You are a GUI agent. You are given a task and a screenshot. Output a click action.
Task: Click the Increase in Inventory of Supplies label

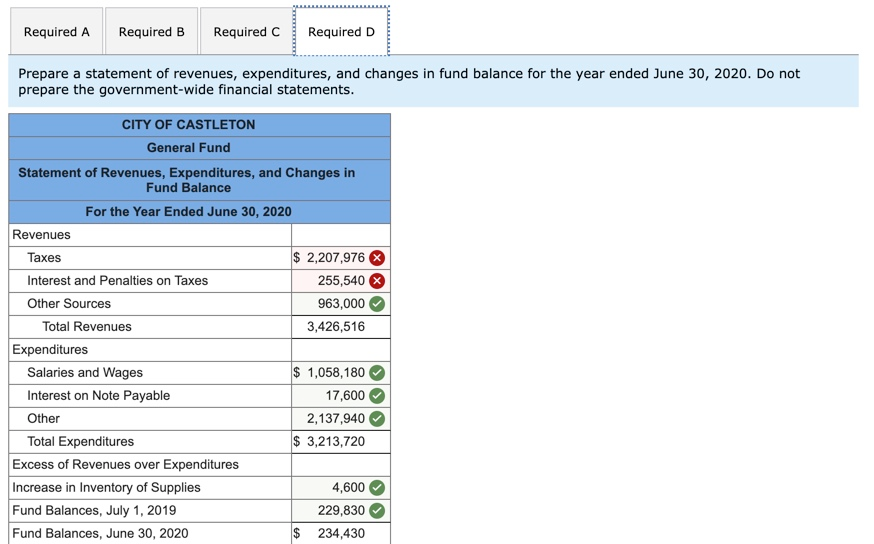106,488
